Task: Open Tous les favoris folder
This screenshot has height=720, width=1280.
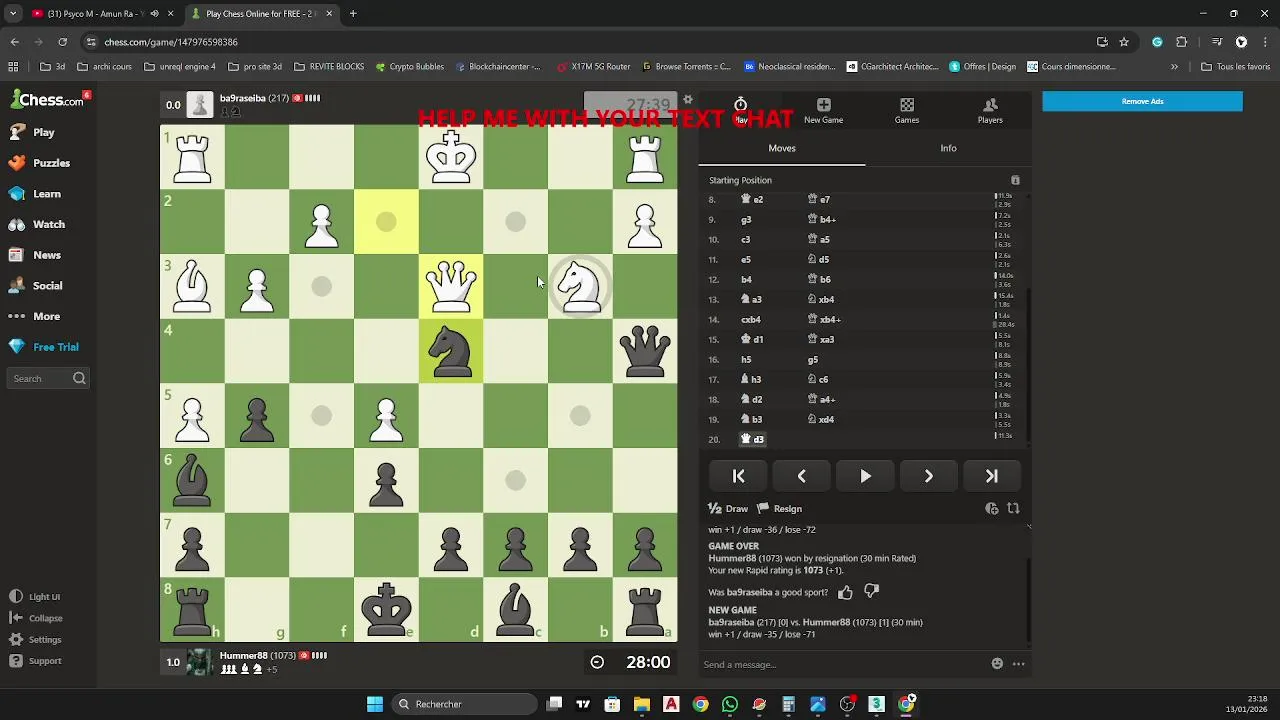Action: [x=1236, y=67]
